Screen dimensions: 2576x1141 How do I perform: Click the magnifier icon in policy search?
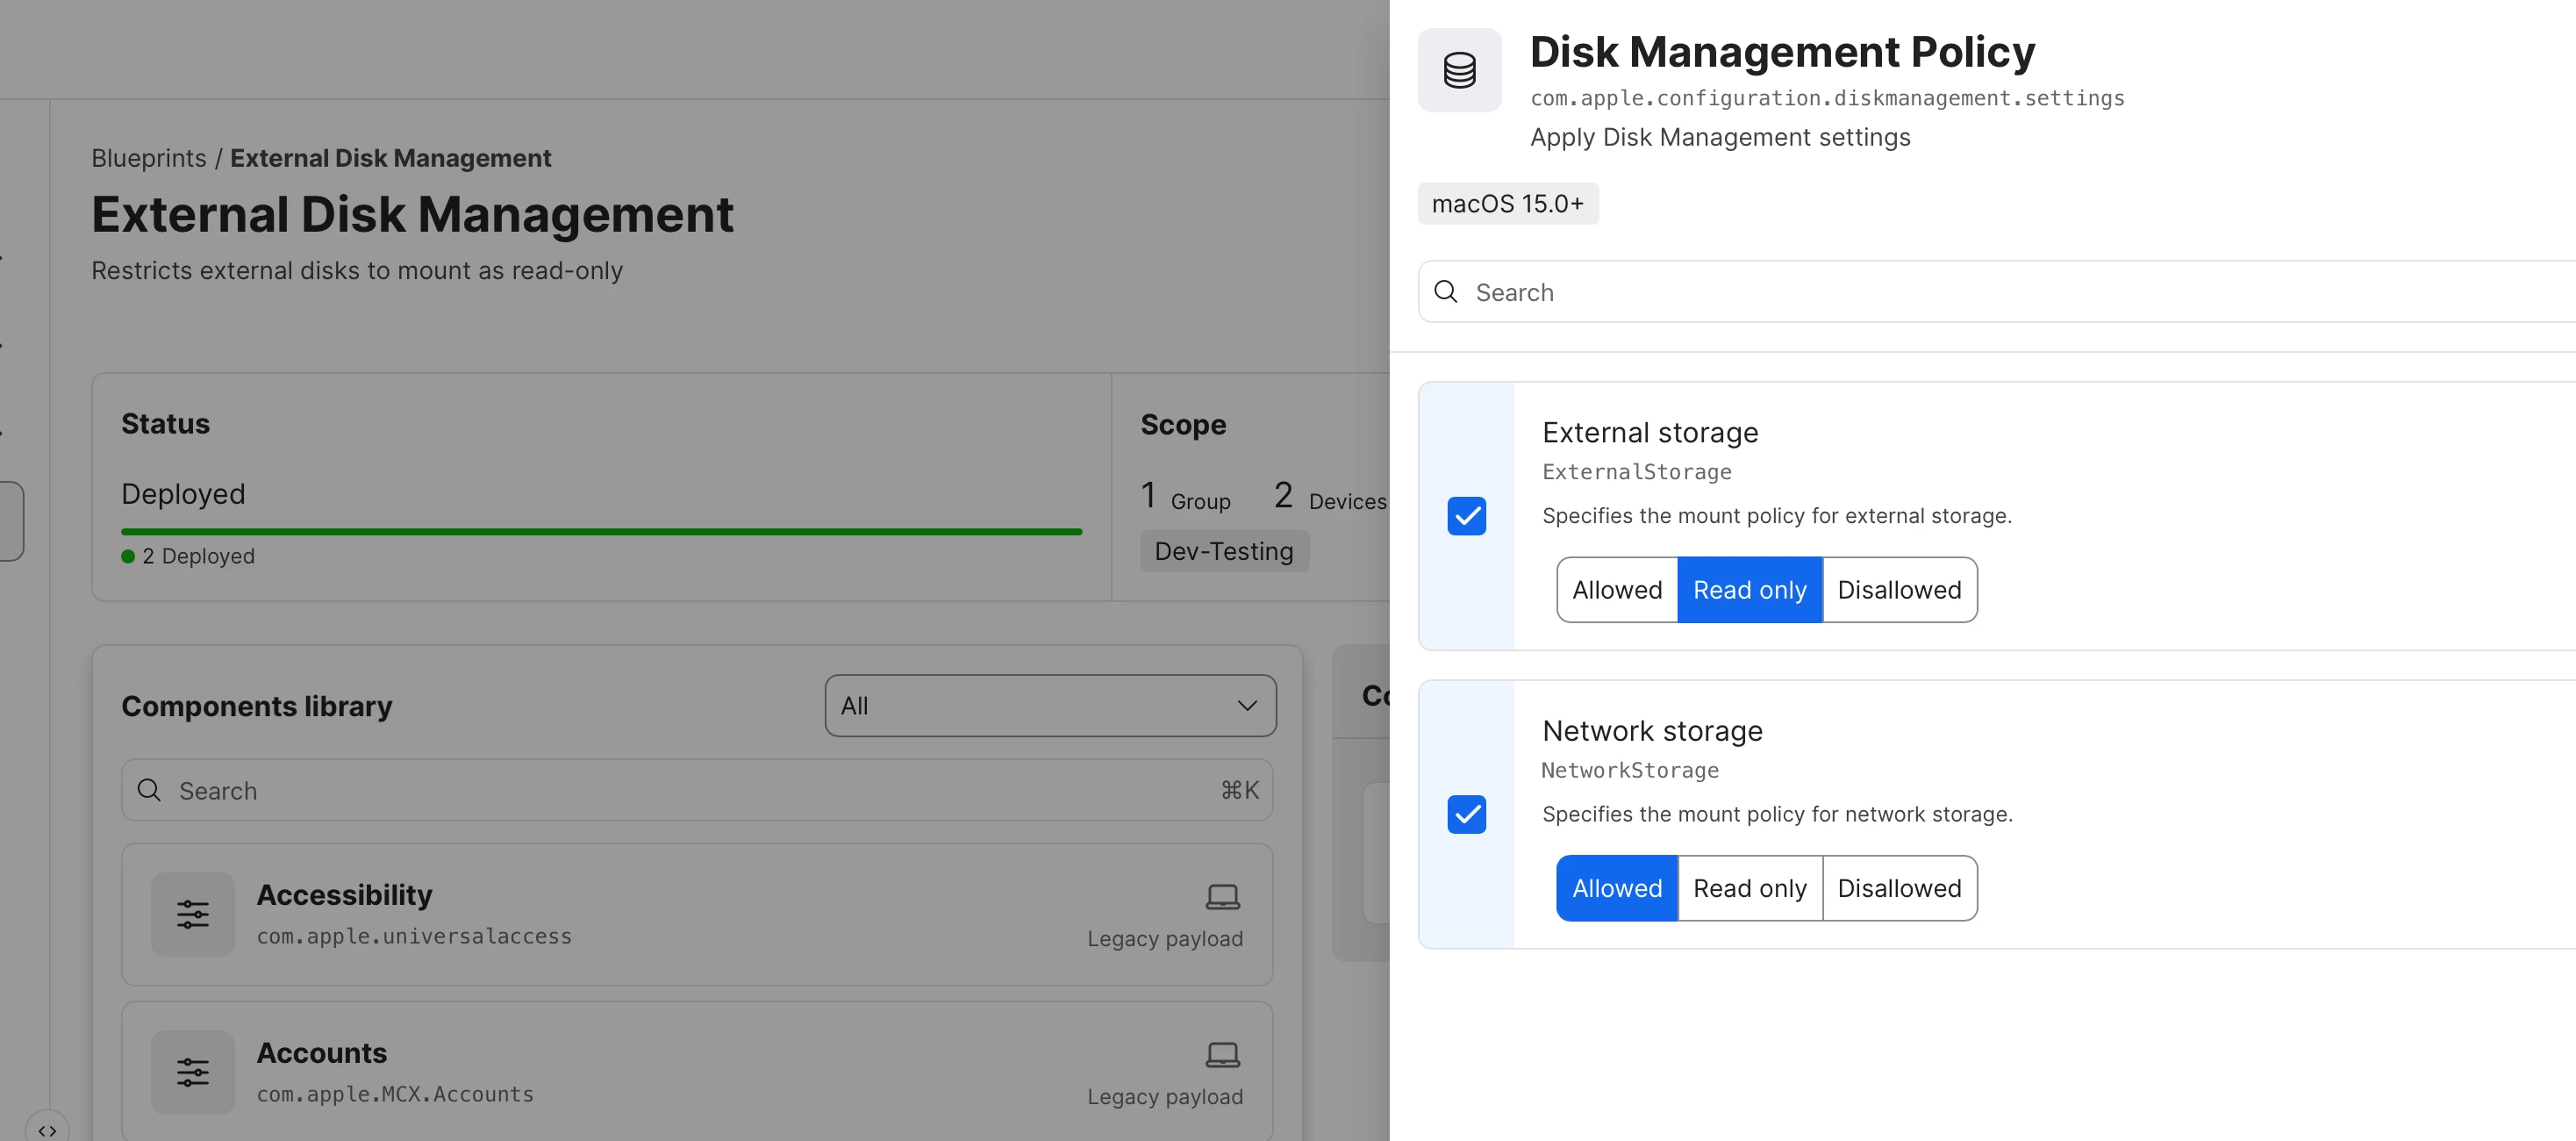point(1446,292)
